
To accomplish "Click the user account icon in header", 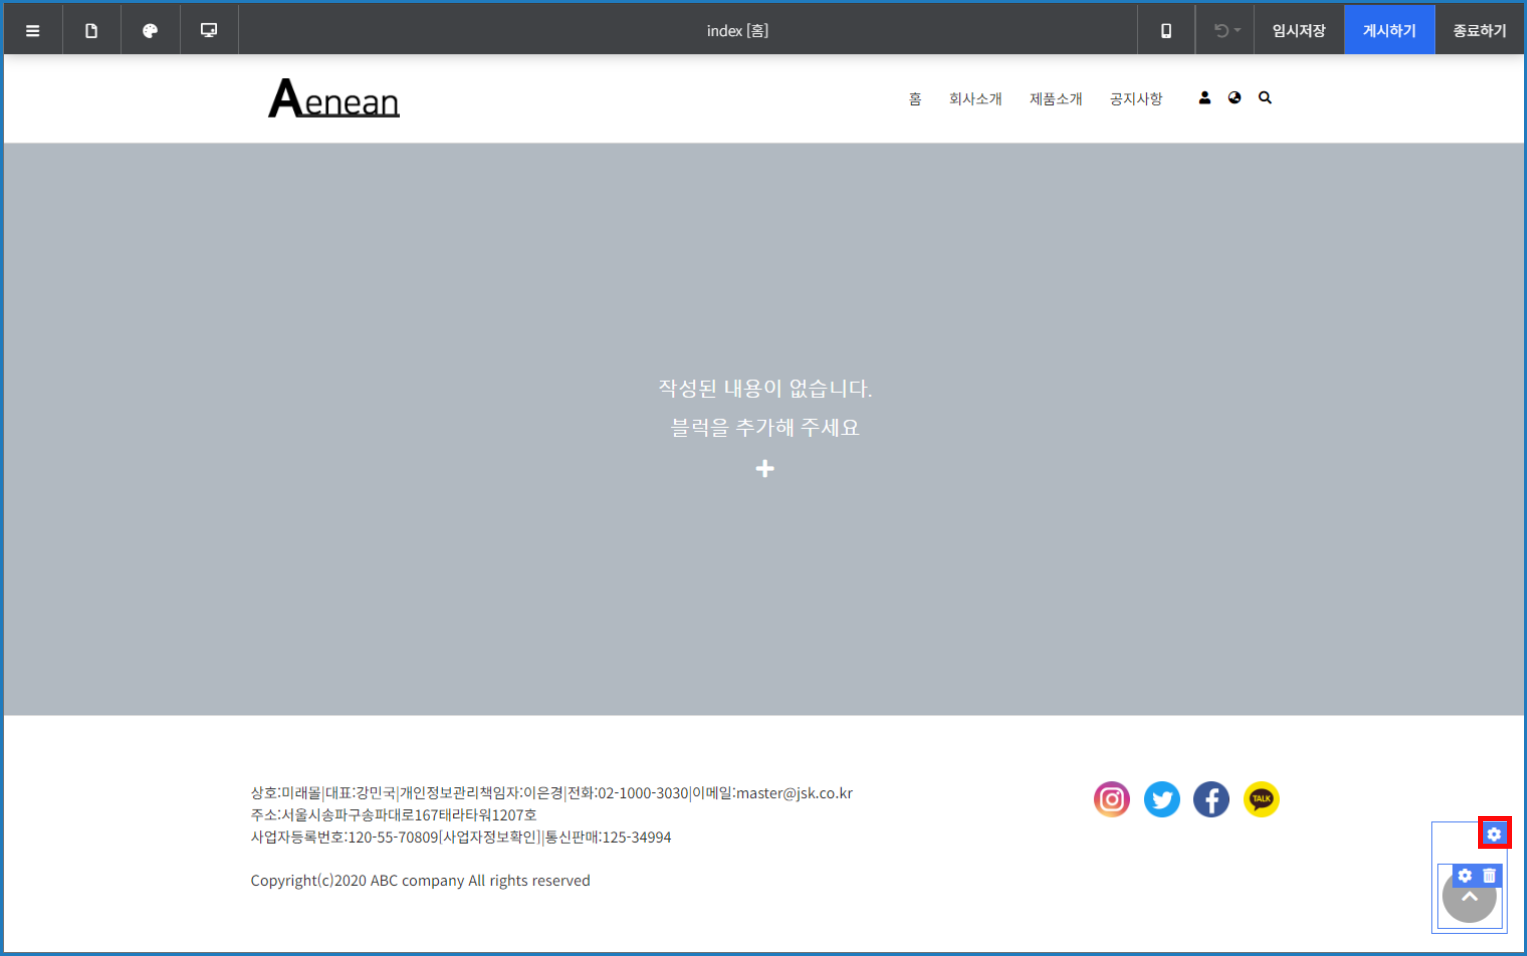I will pos(1204,98).
